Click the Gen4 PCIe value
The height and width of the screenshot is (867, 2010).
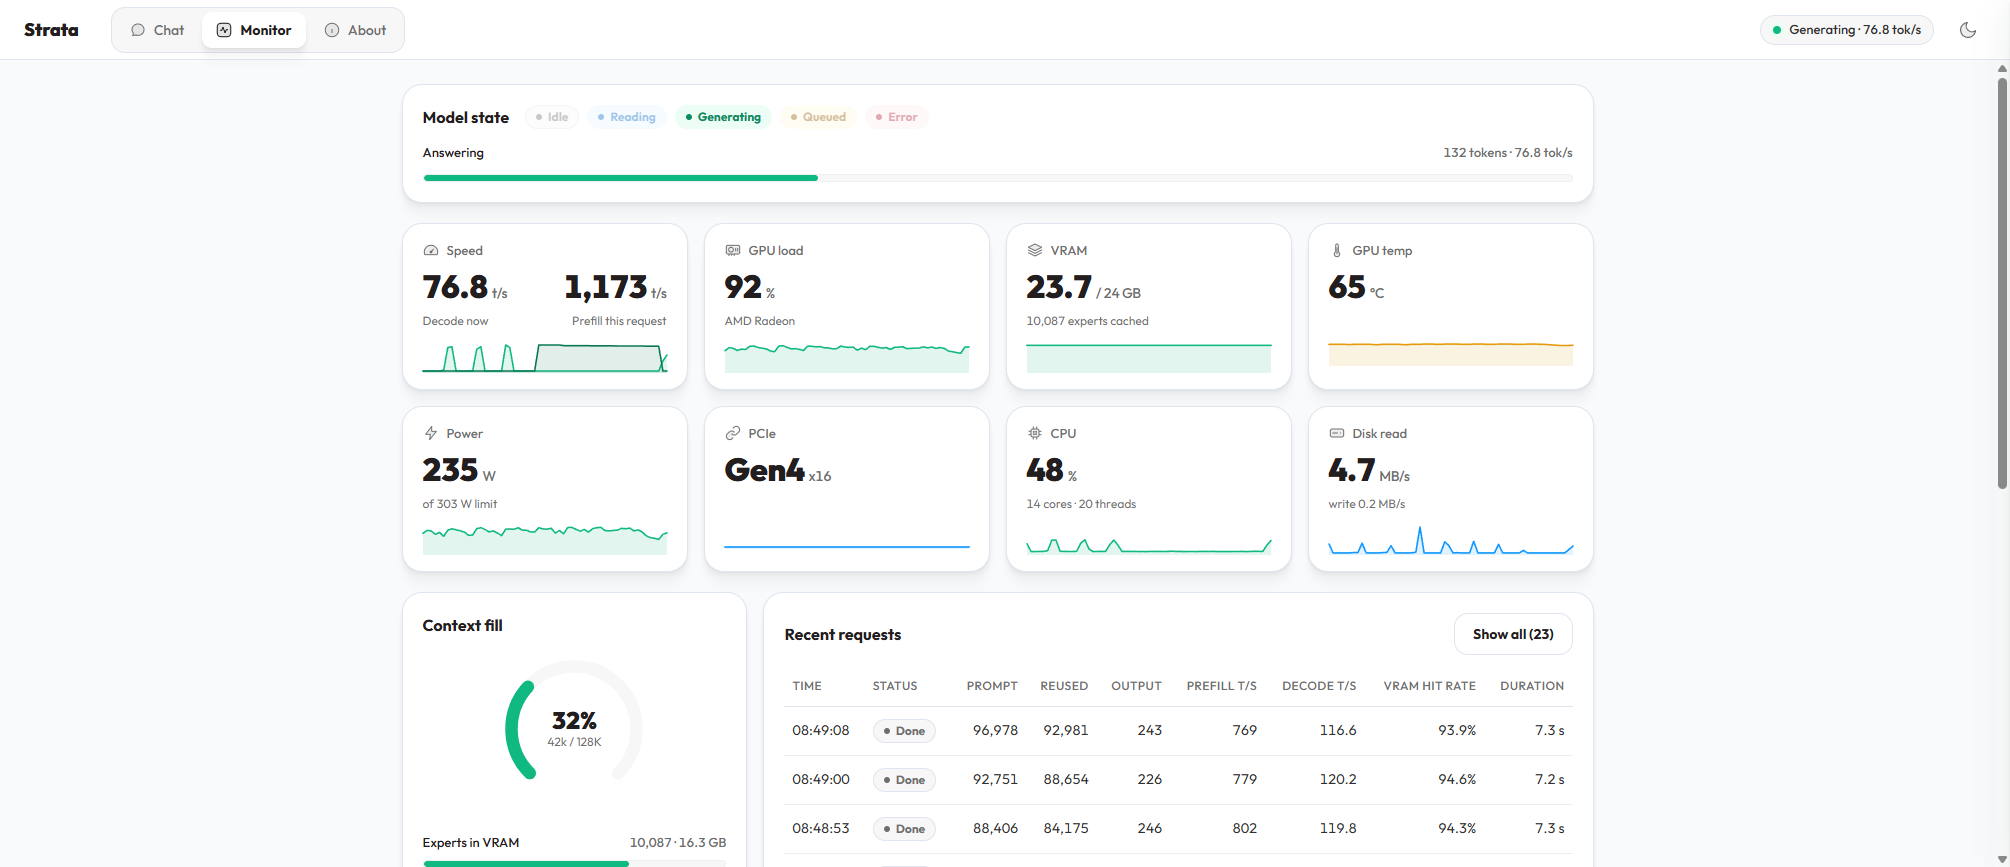click(764, 470)
